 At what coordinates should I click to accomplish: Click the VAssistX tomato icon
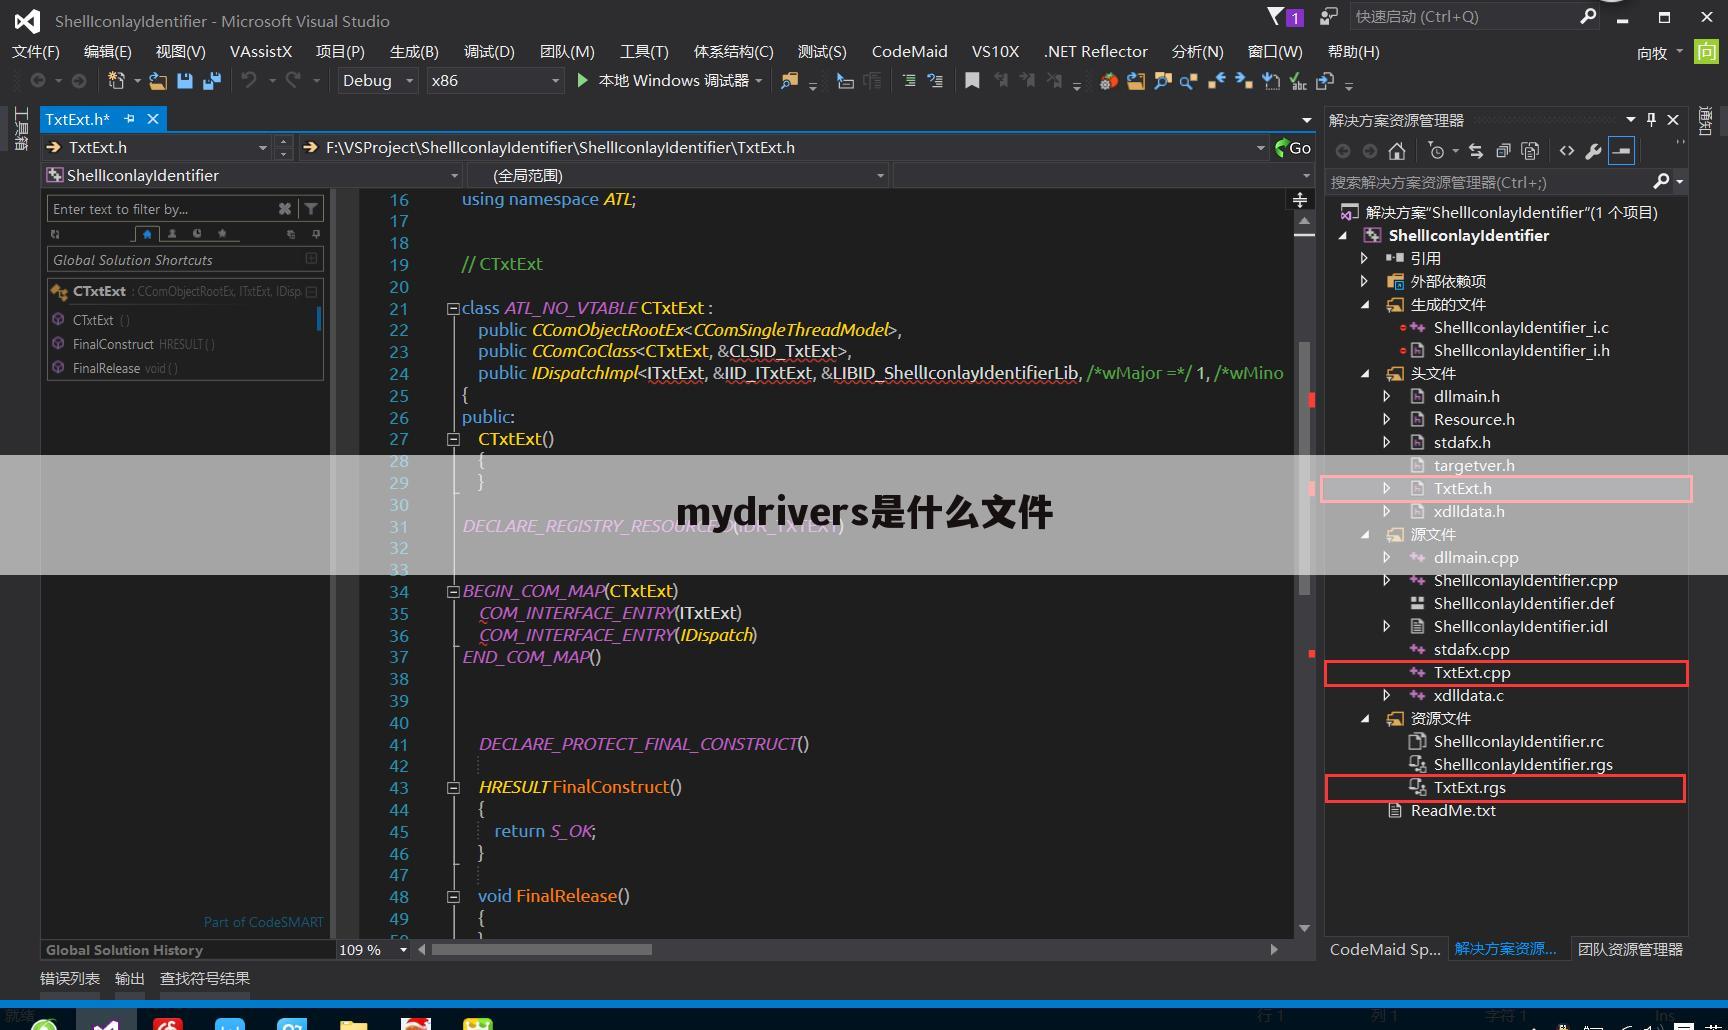[1108, 81]
